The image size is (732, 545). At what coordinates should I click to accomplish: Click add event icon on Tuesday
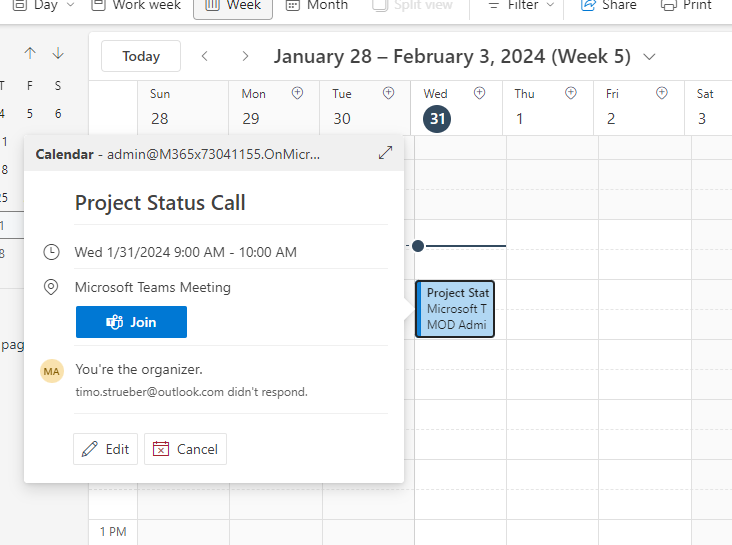pyautogui.click(x=388, y=93)
